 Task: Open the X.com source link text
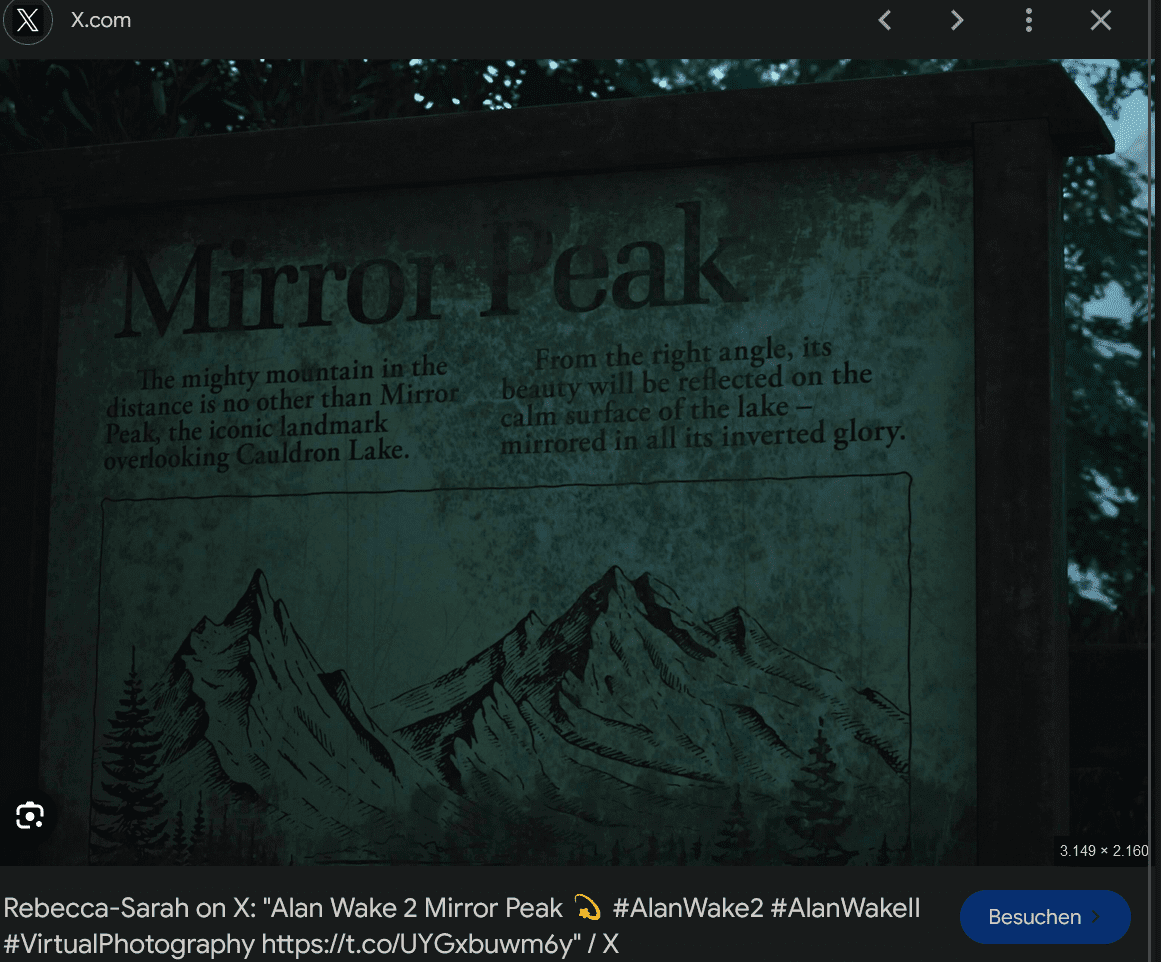101,20
